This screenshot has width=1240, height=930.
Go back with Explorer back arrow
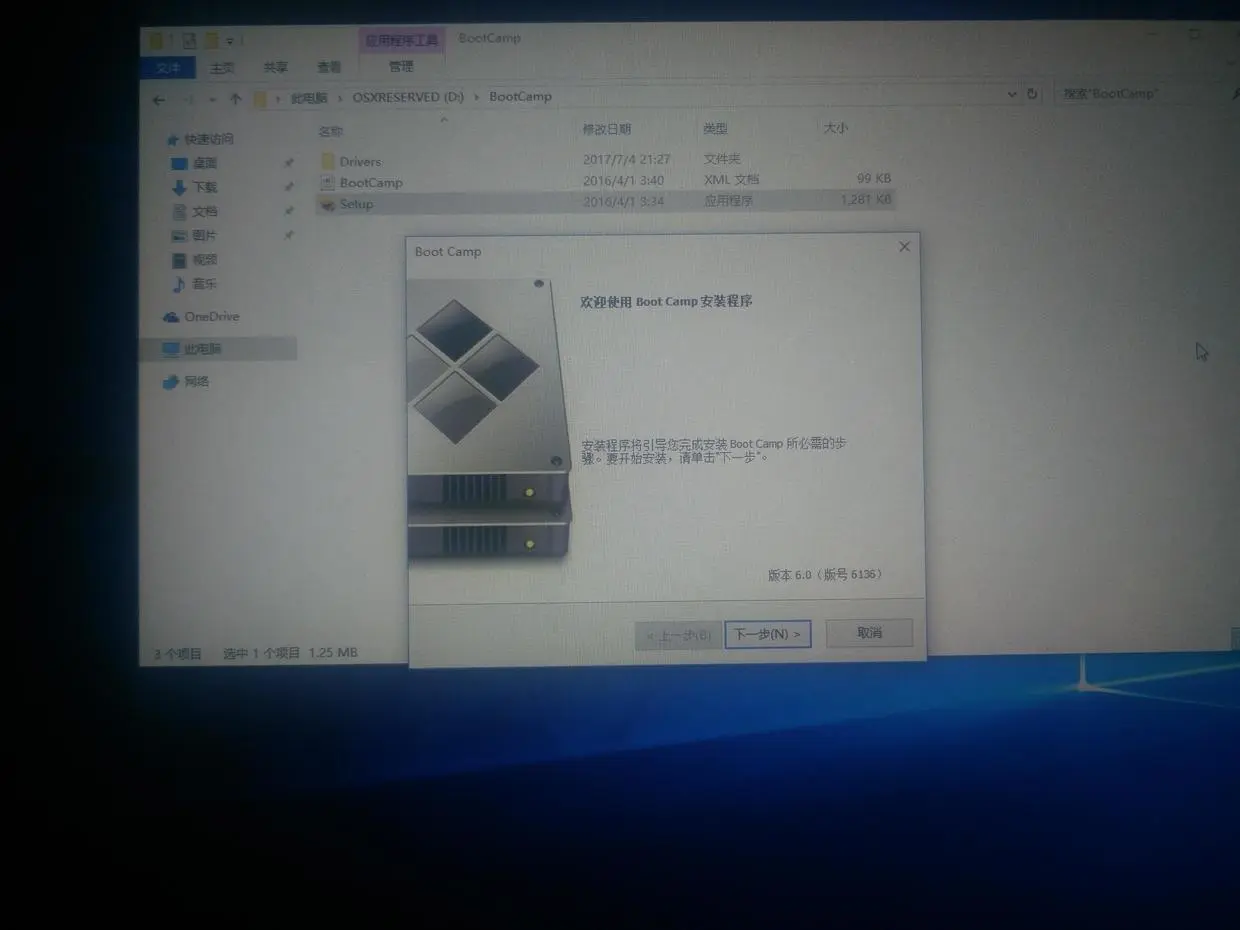[x=159, y=98]
